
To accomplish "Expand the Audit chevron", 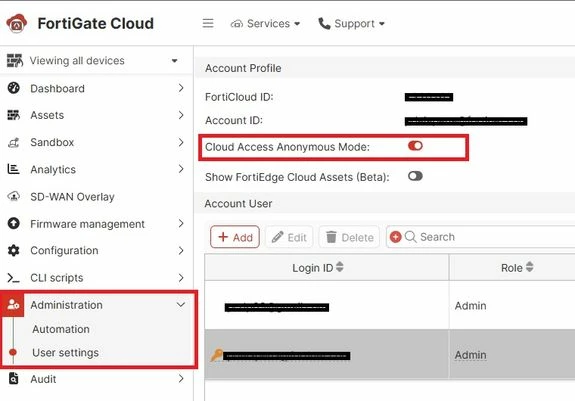I will point(181,378).
